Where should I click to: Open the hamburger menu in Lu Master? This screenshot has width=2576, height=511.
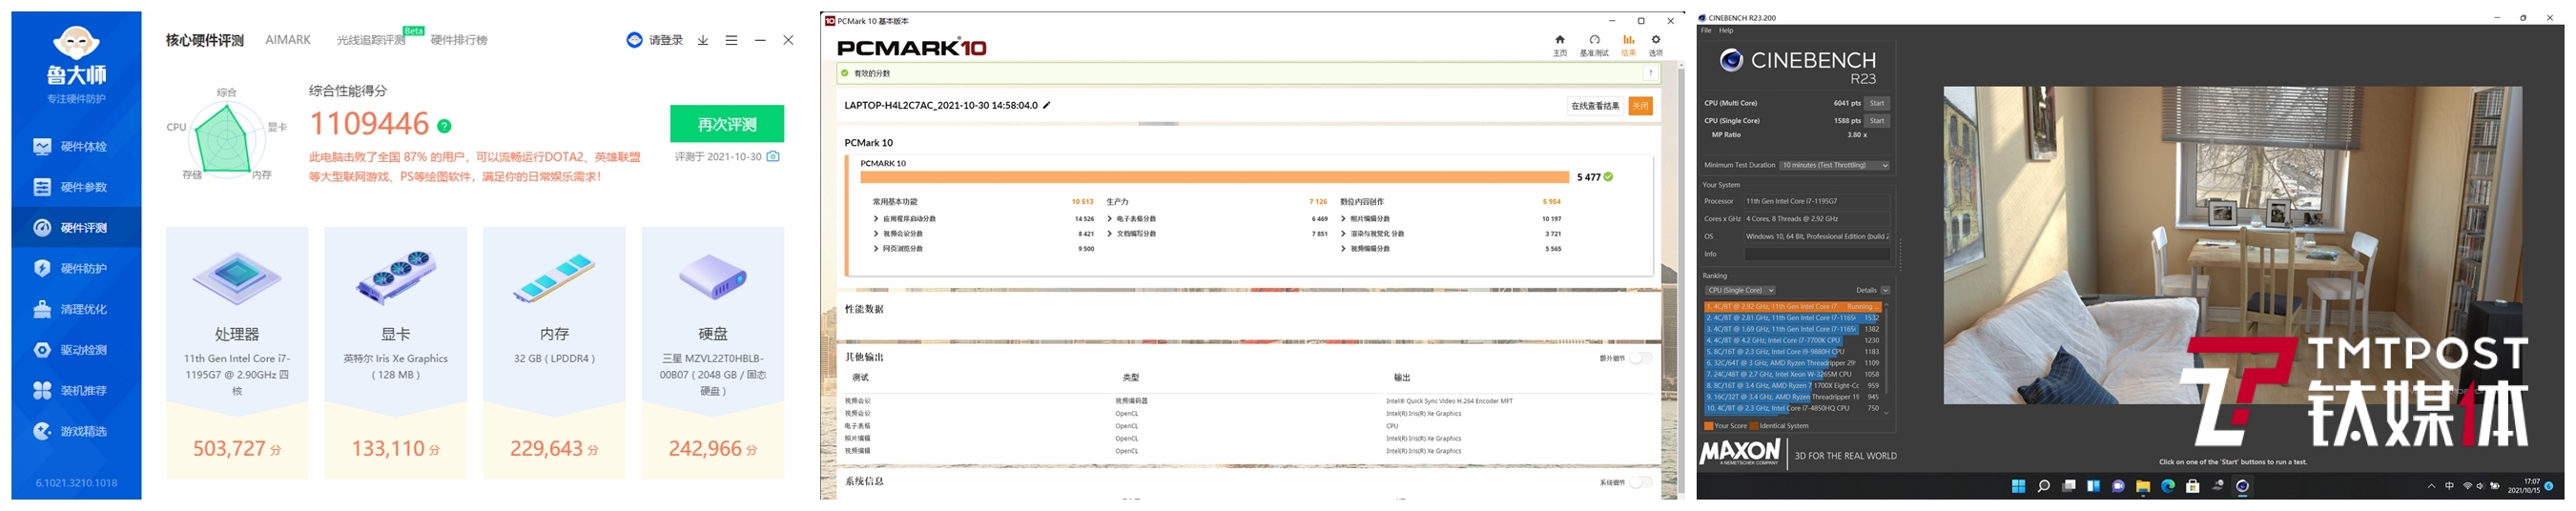tap(731, 40)
